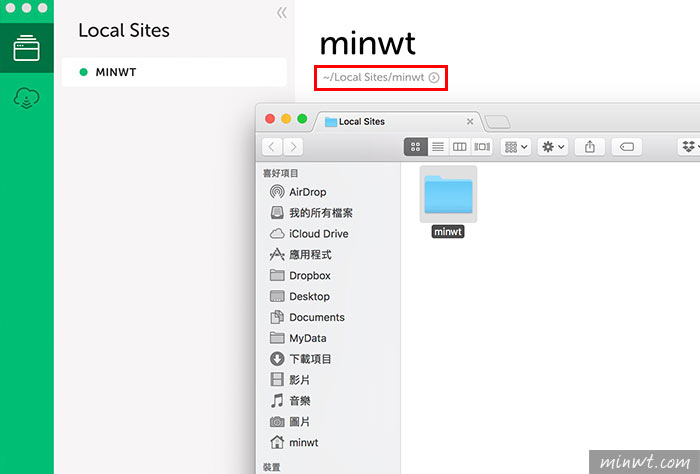Select 影片 in Finder sidebar
The width and height of the screenshot is (700, 474).
click(x=290, y=380)
